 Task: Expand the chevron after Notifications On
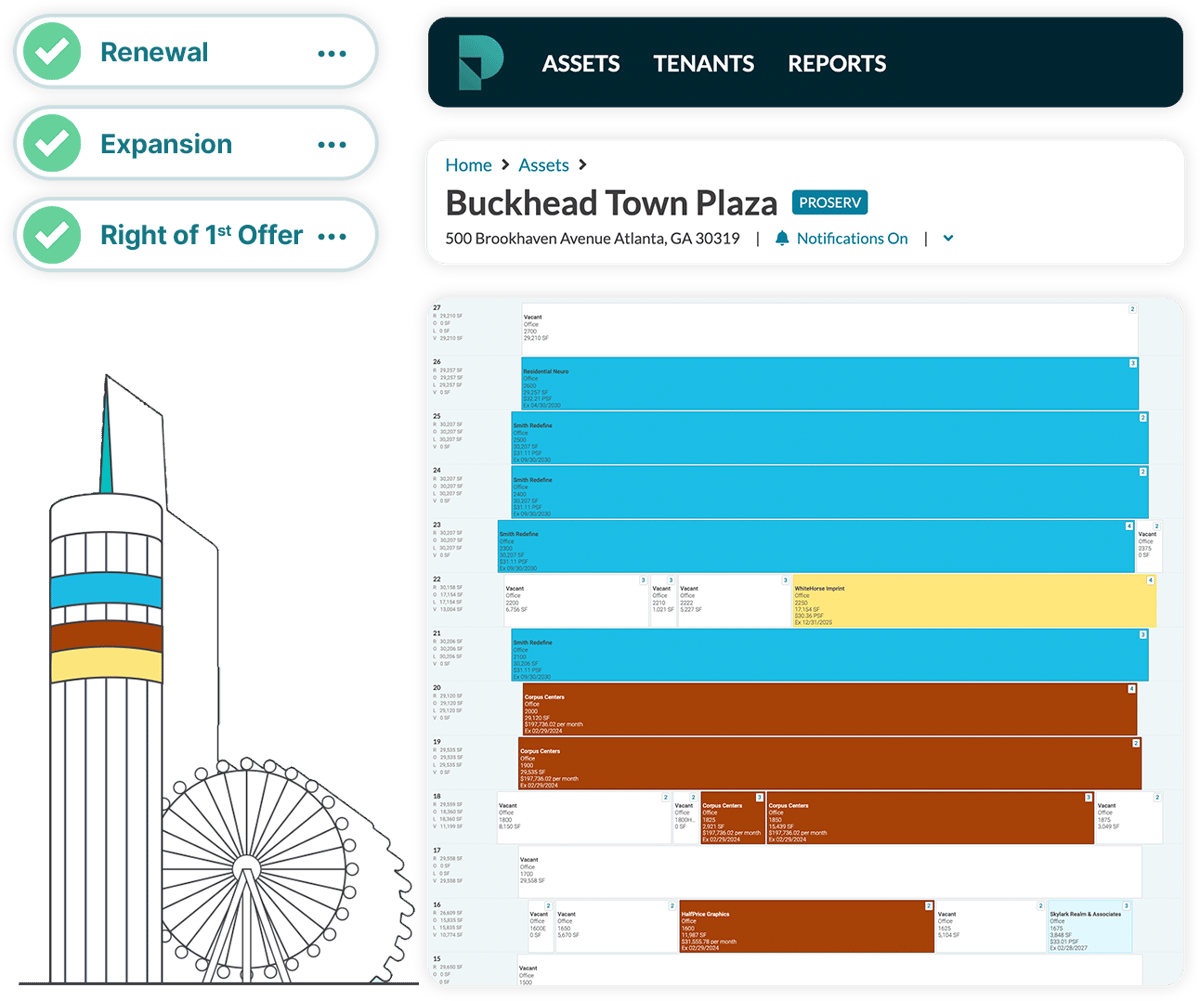pyautogui.click(x=948, y=238)
